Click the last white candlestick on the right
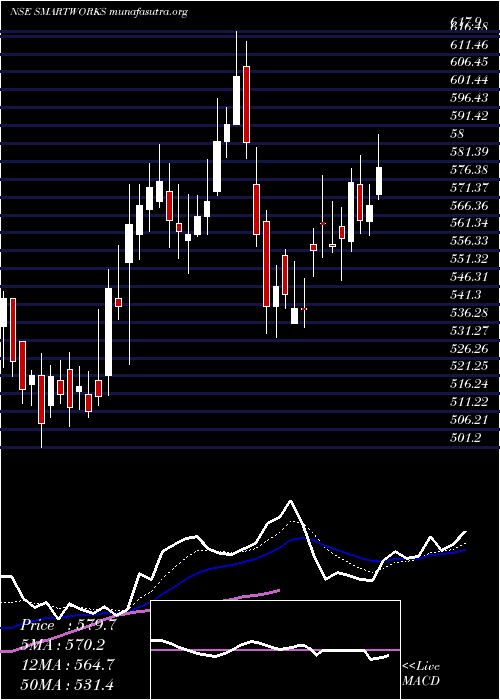The image size is (500, 700). [x=379, y=181]
